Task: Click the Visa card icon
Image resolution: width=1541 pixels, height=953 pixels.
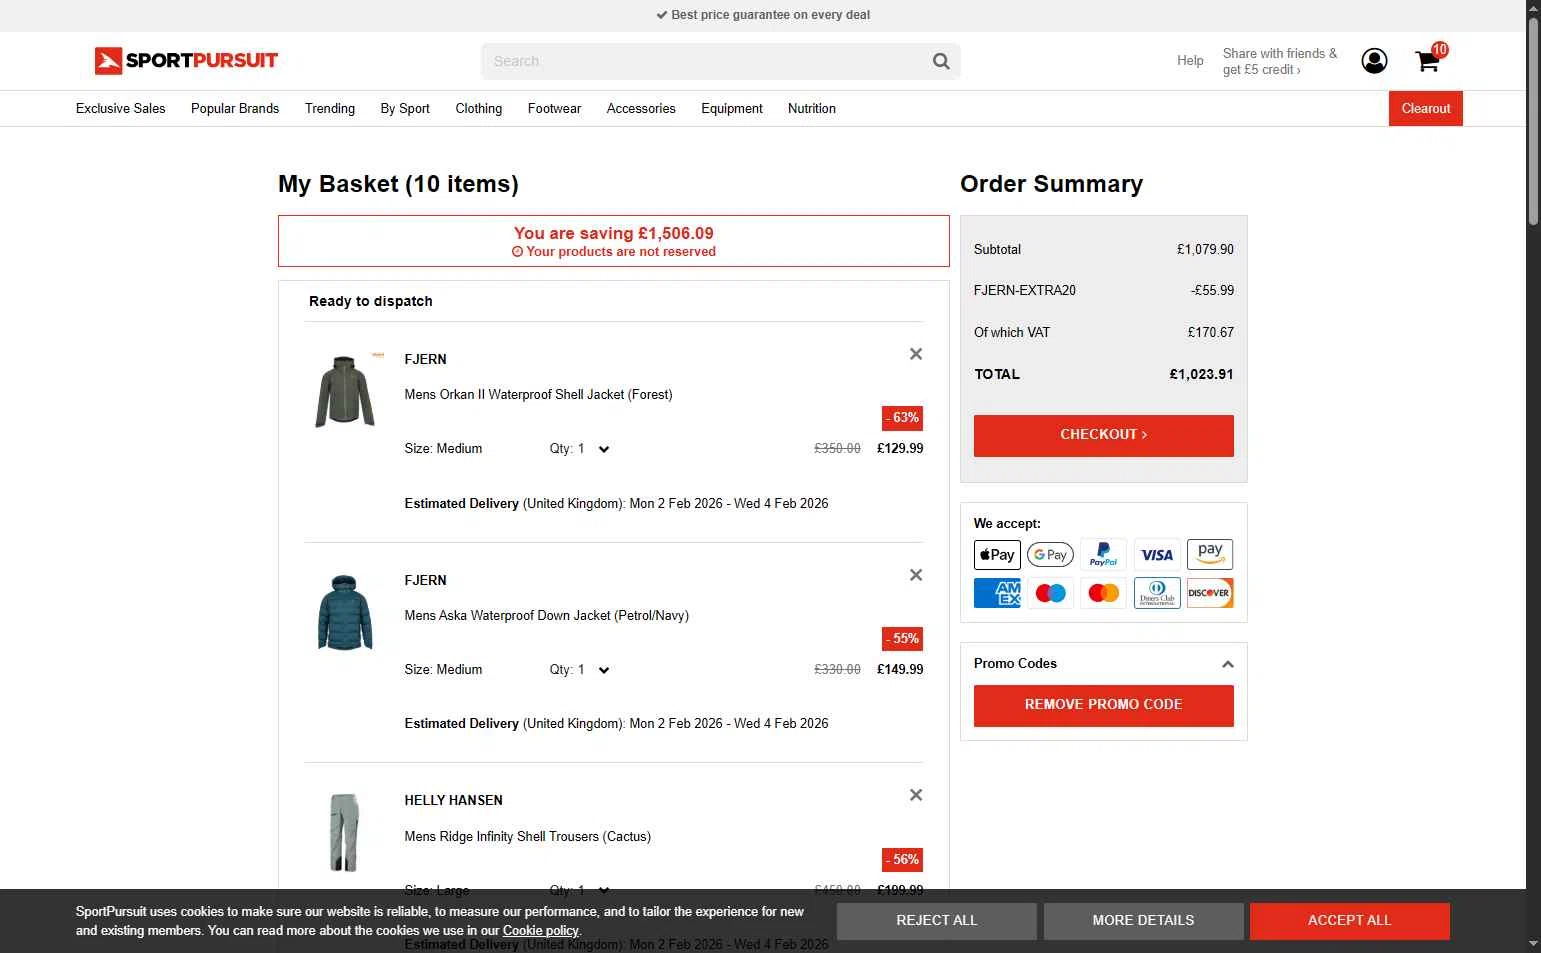Action: (x=1157, y=555)
